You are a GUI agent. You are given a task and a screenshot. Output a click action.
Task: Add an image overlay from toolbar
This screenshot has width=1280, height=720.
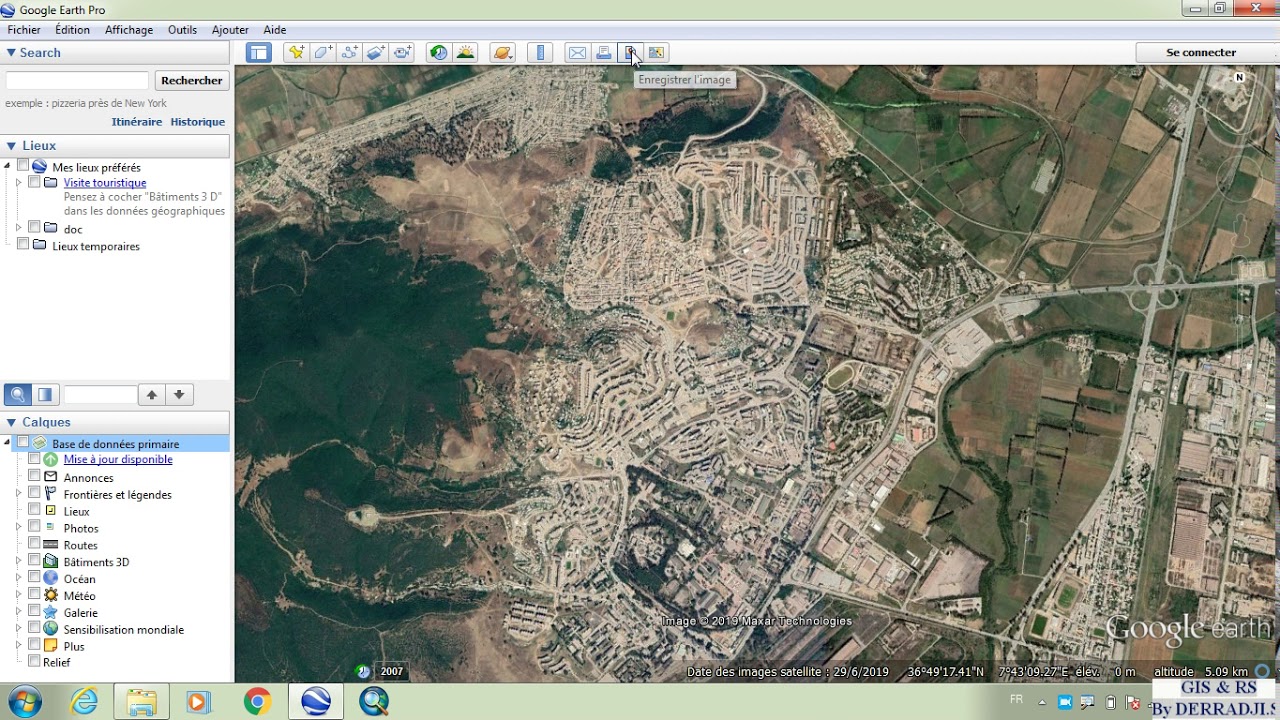pos(376,53)
